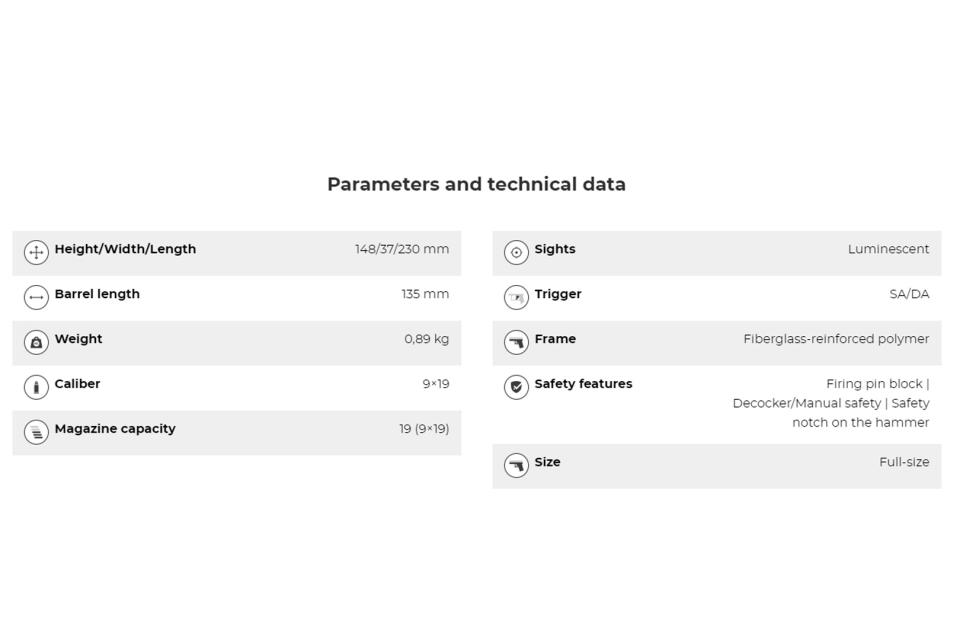
Task: Click the Luminescent sights value
Action: 888,249
